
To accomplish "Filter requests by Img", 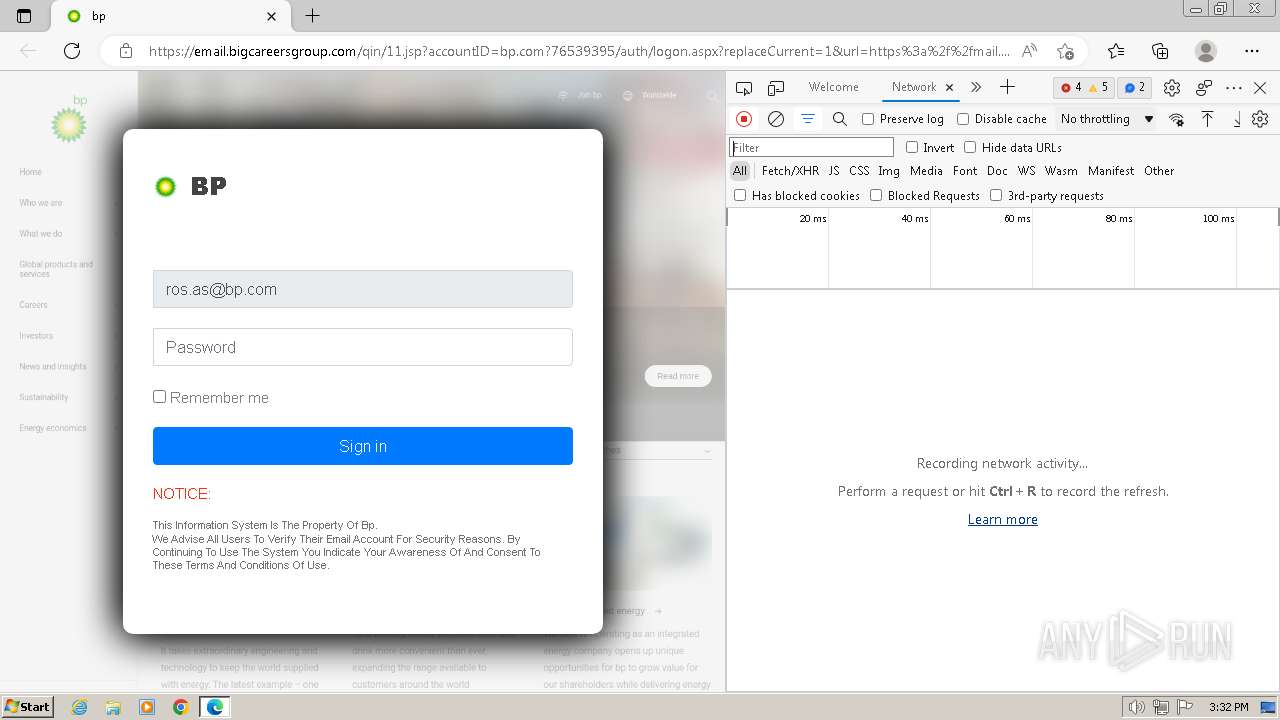I will point(889,171).
